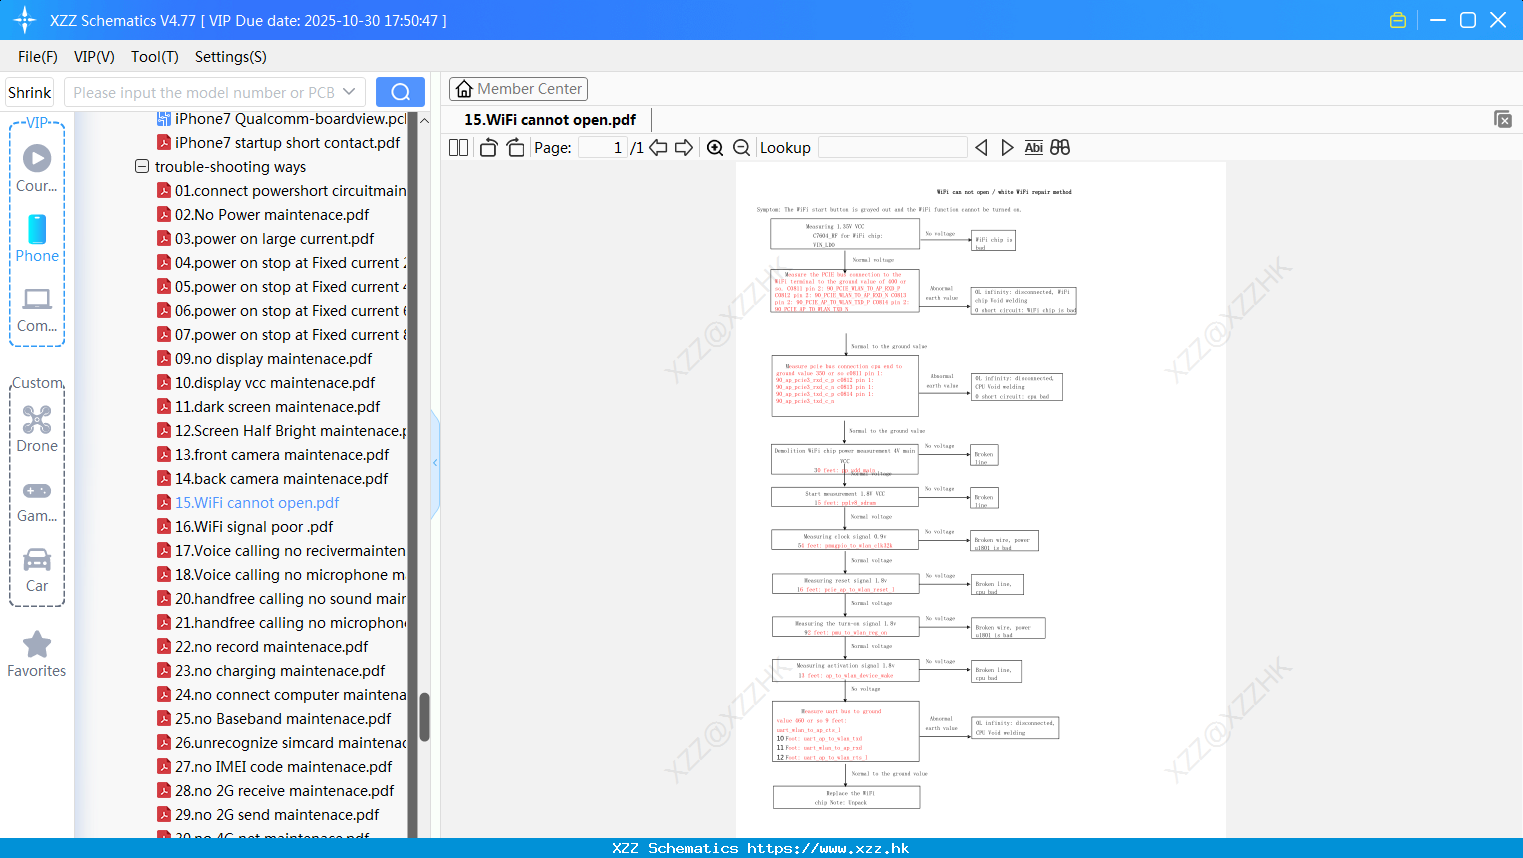Open the Tool(T) menu
The image size is (1523, 858).
click(x=154, y=57)
